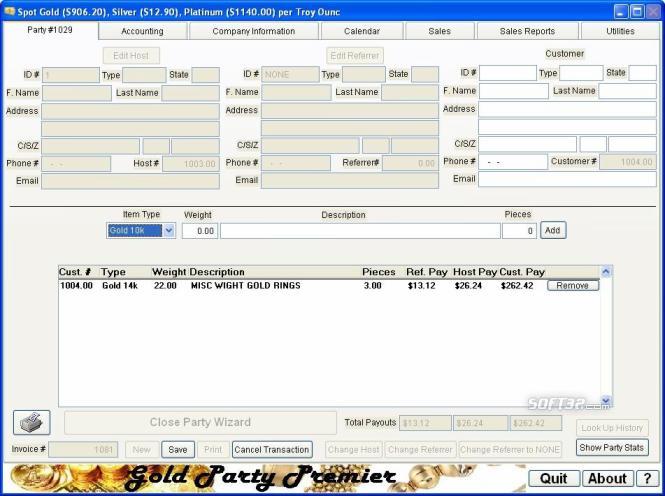The image size is (665, 496).
Task: Click the printer icon button
Action: click(x=31, y=422)
